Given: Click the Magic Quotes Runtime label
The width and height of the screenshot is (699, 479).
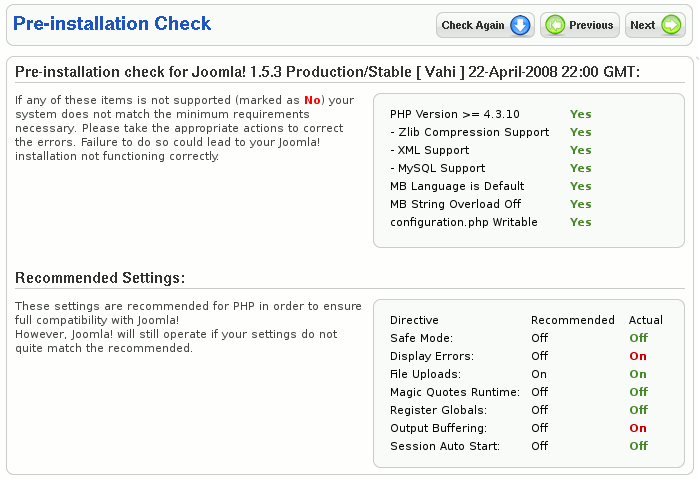Looking at the screenshot, I should 455,392.
